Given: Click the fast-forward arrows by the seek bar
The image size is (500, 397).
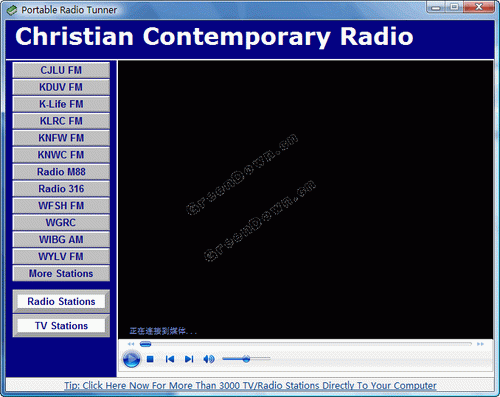Looking at the screenshot, I should [480, 344].
